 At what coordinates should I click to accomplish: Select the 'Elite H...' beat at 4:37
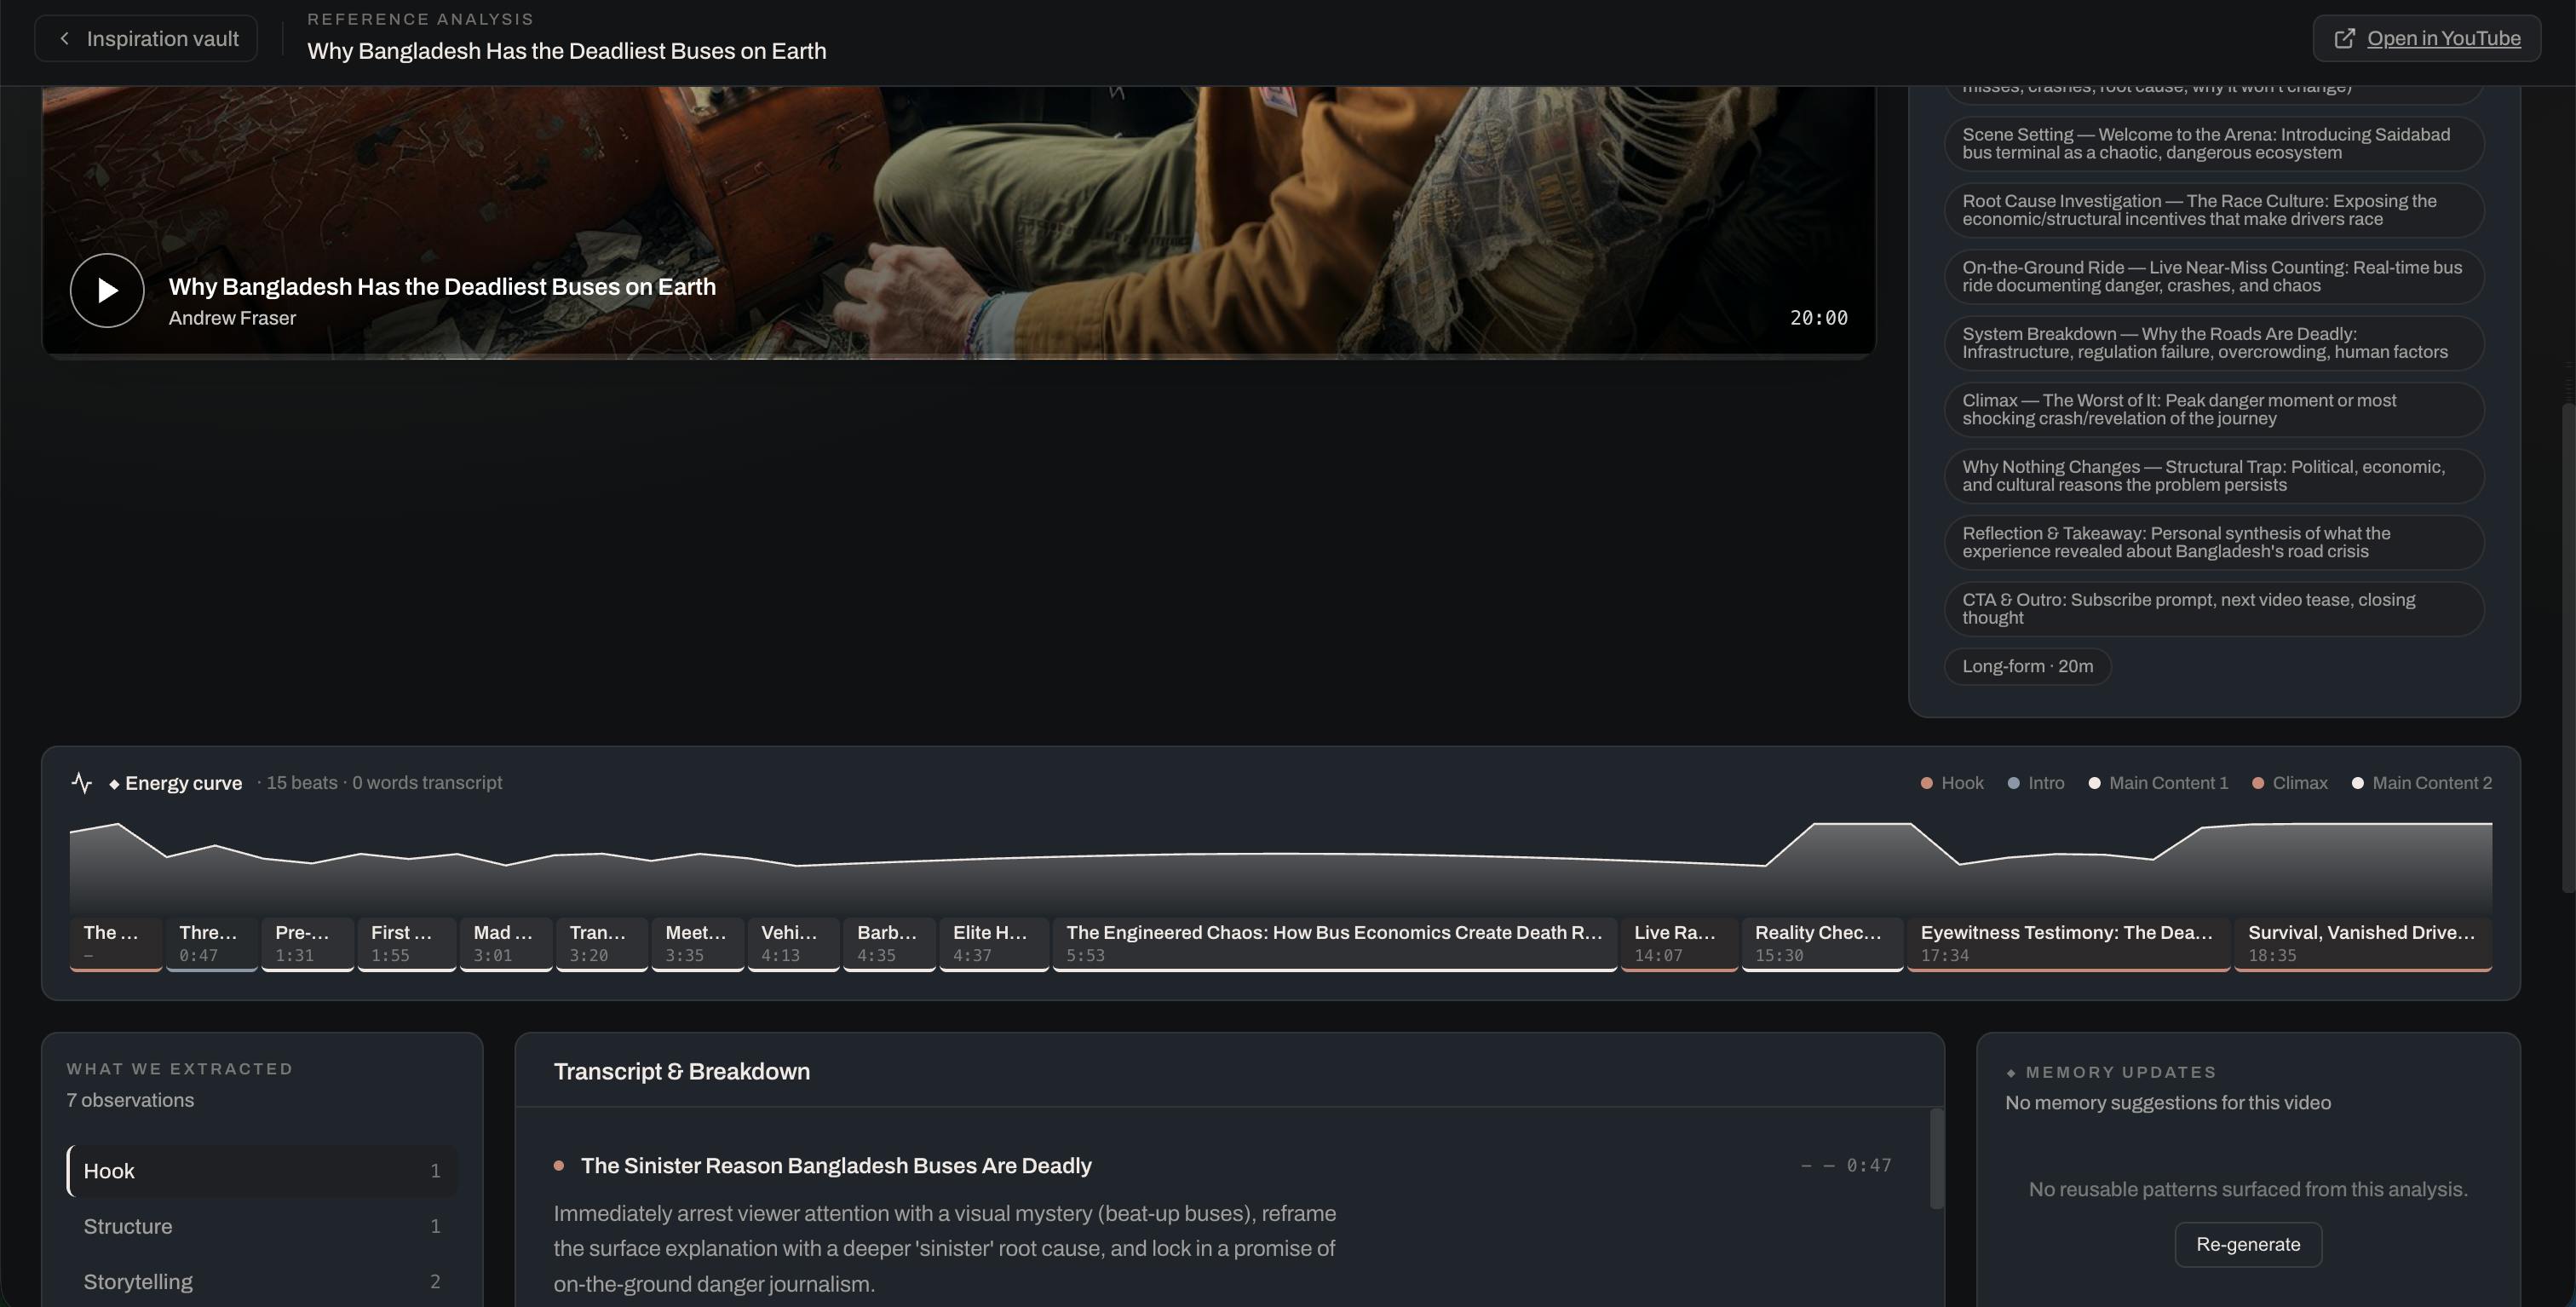click(995, 943)
